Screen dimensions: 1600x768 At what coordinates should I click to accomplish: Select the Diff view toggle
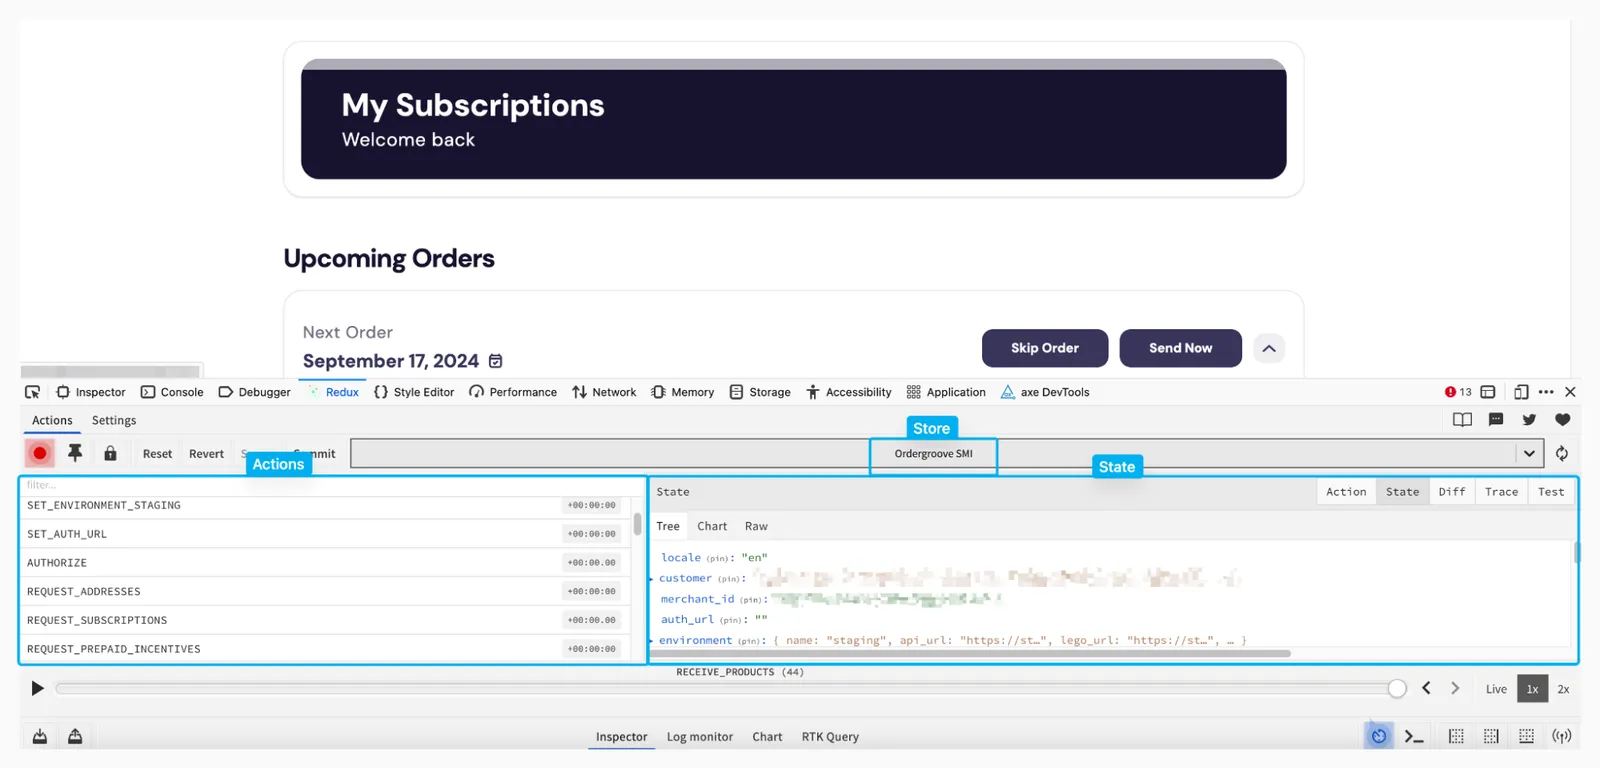pyautogui.click(x=1452, y=492)
